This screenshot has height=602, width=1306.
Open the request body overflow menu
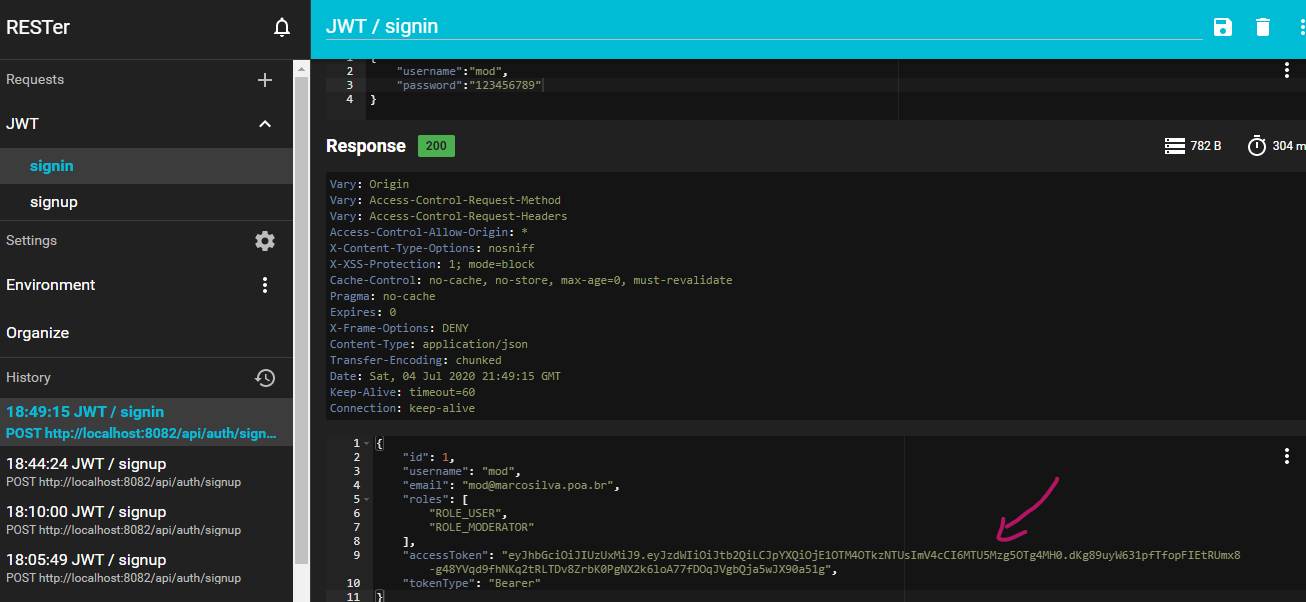(x=1286, y=68)
